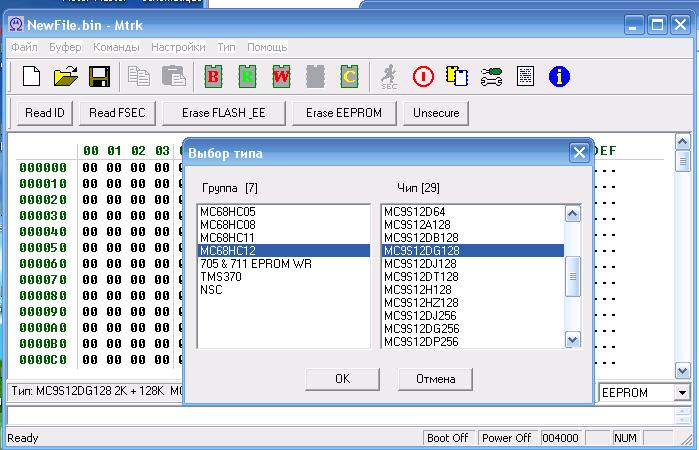Click the green R read chip icon
The image size is (699, 450).
coord(247,77)
